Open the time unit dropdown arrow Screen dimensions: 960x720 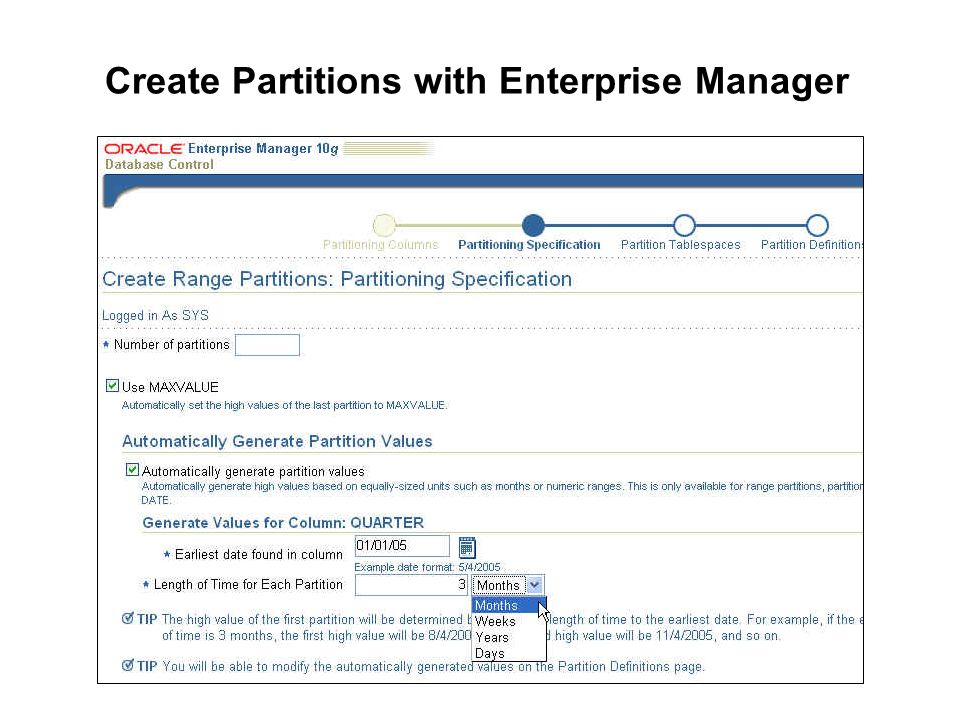click(534, 585)
